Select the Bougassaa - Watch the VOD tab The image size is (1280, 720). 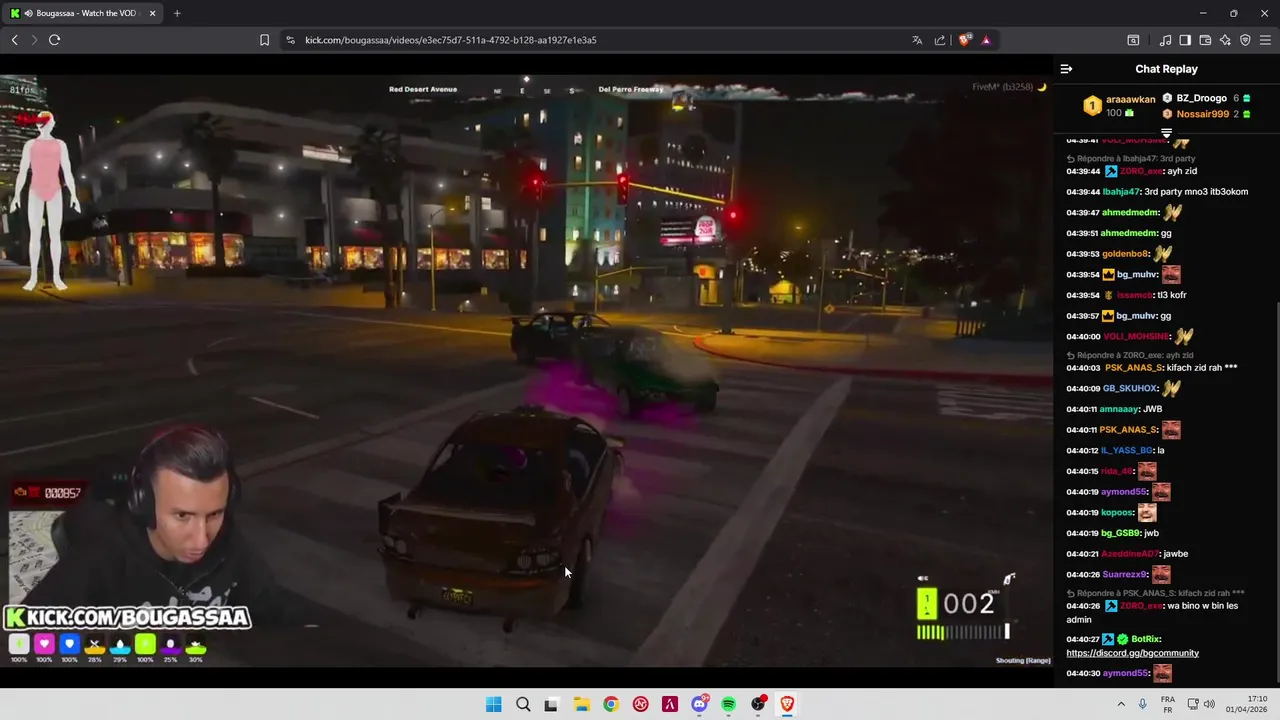point(82,13)
